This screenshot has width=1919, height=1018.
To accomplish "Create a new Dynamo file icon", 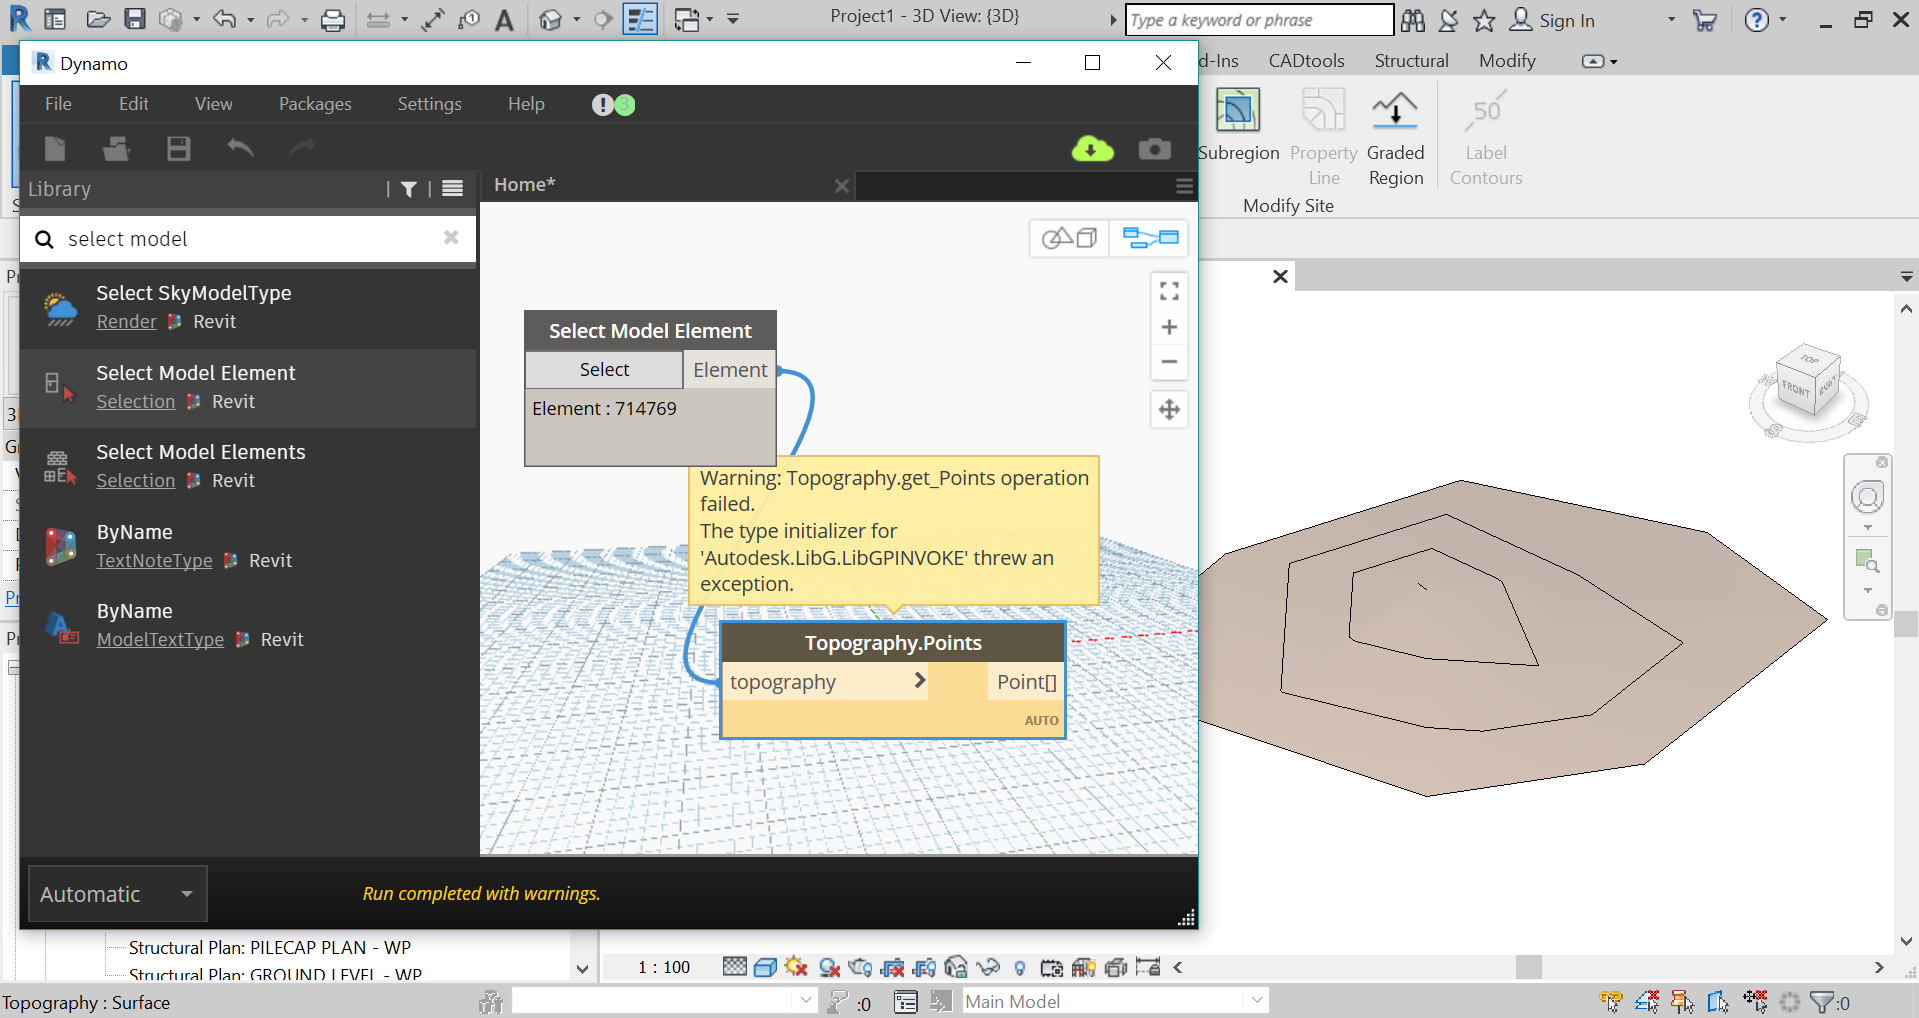I will [55, 149].
